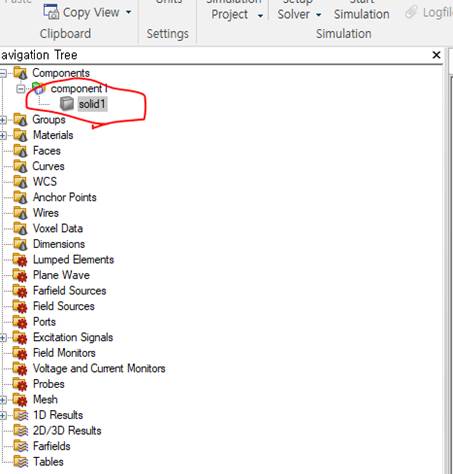Screen dimensions: 453x474
Task: Close the Navigation Tree panel
Action: (436, 55)
